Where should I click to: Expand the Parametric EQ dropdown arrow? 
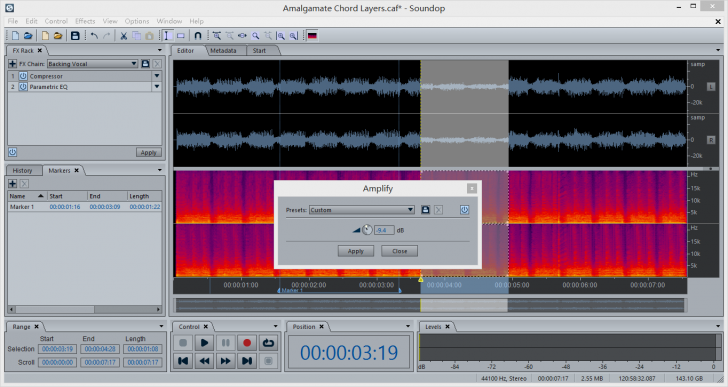point(156,87)
